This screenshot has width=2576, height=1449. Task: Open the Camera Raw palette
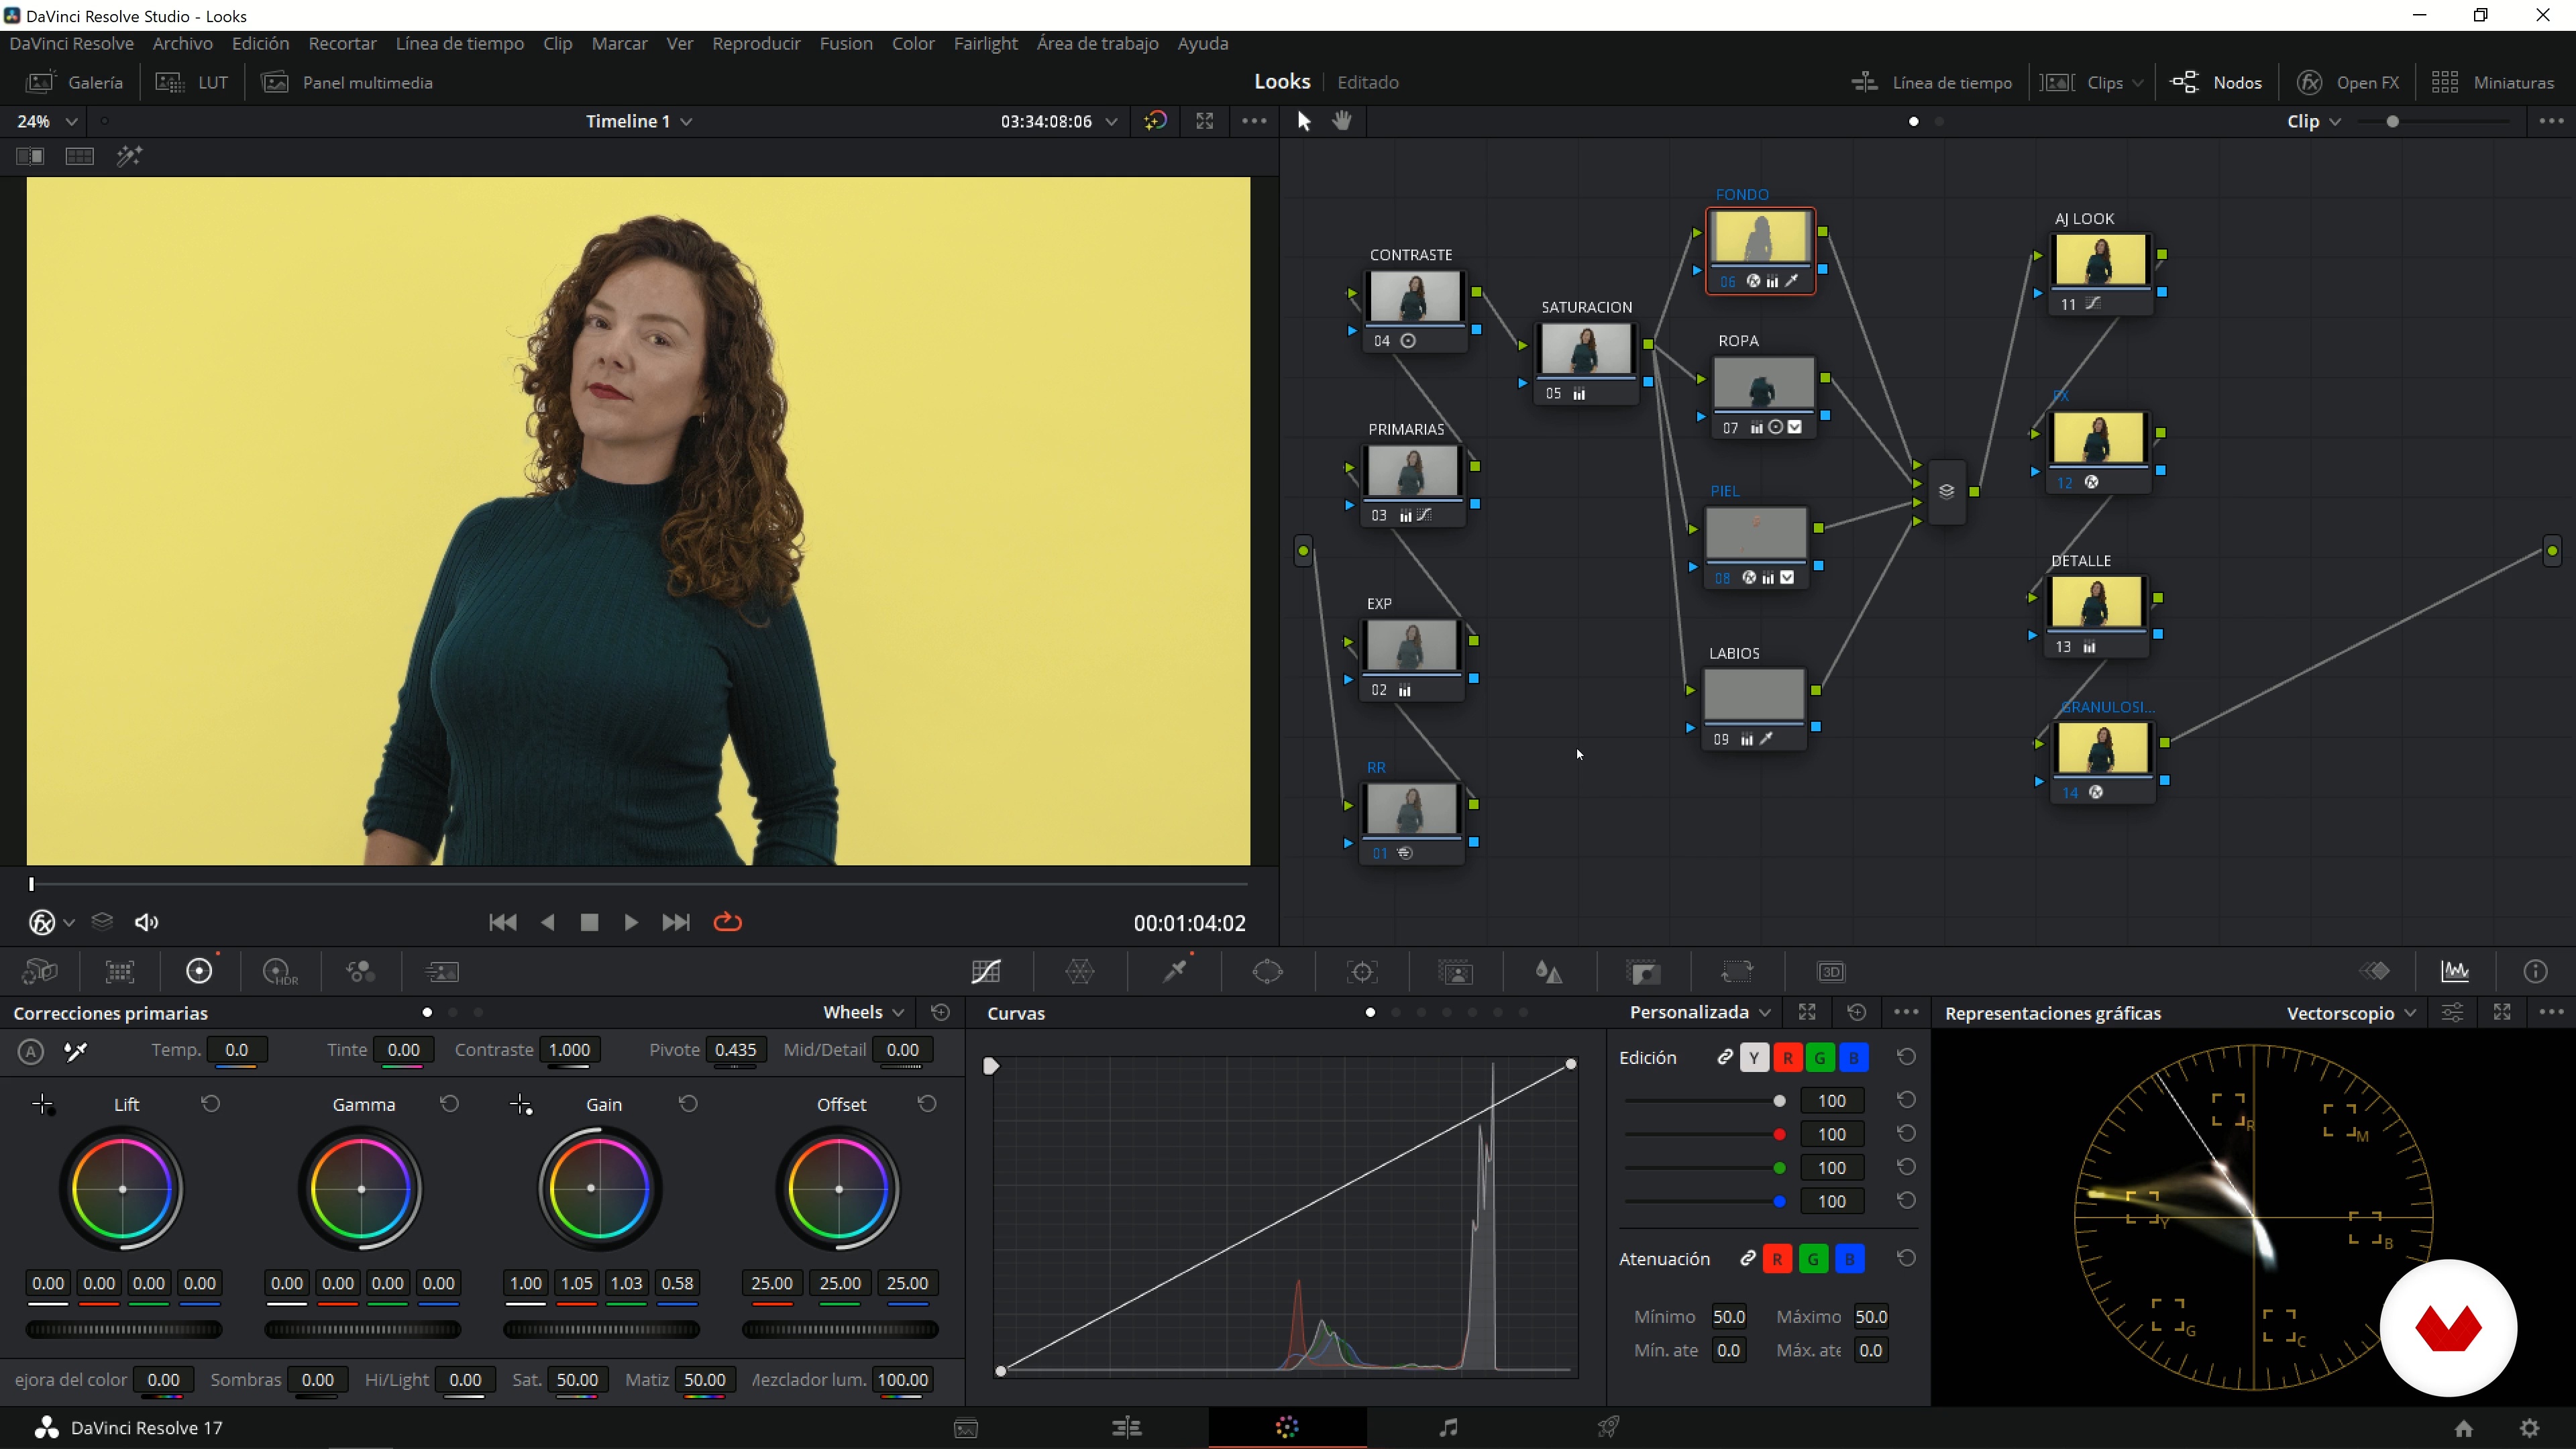(x=40, y=971)
